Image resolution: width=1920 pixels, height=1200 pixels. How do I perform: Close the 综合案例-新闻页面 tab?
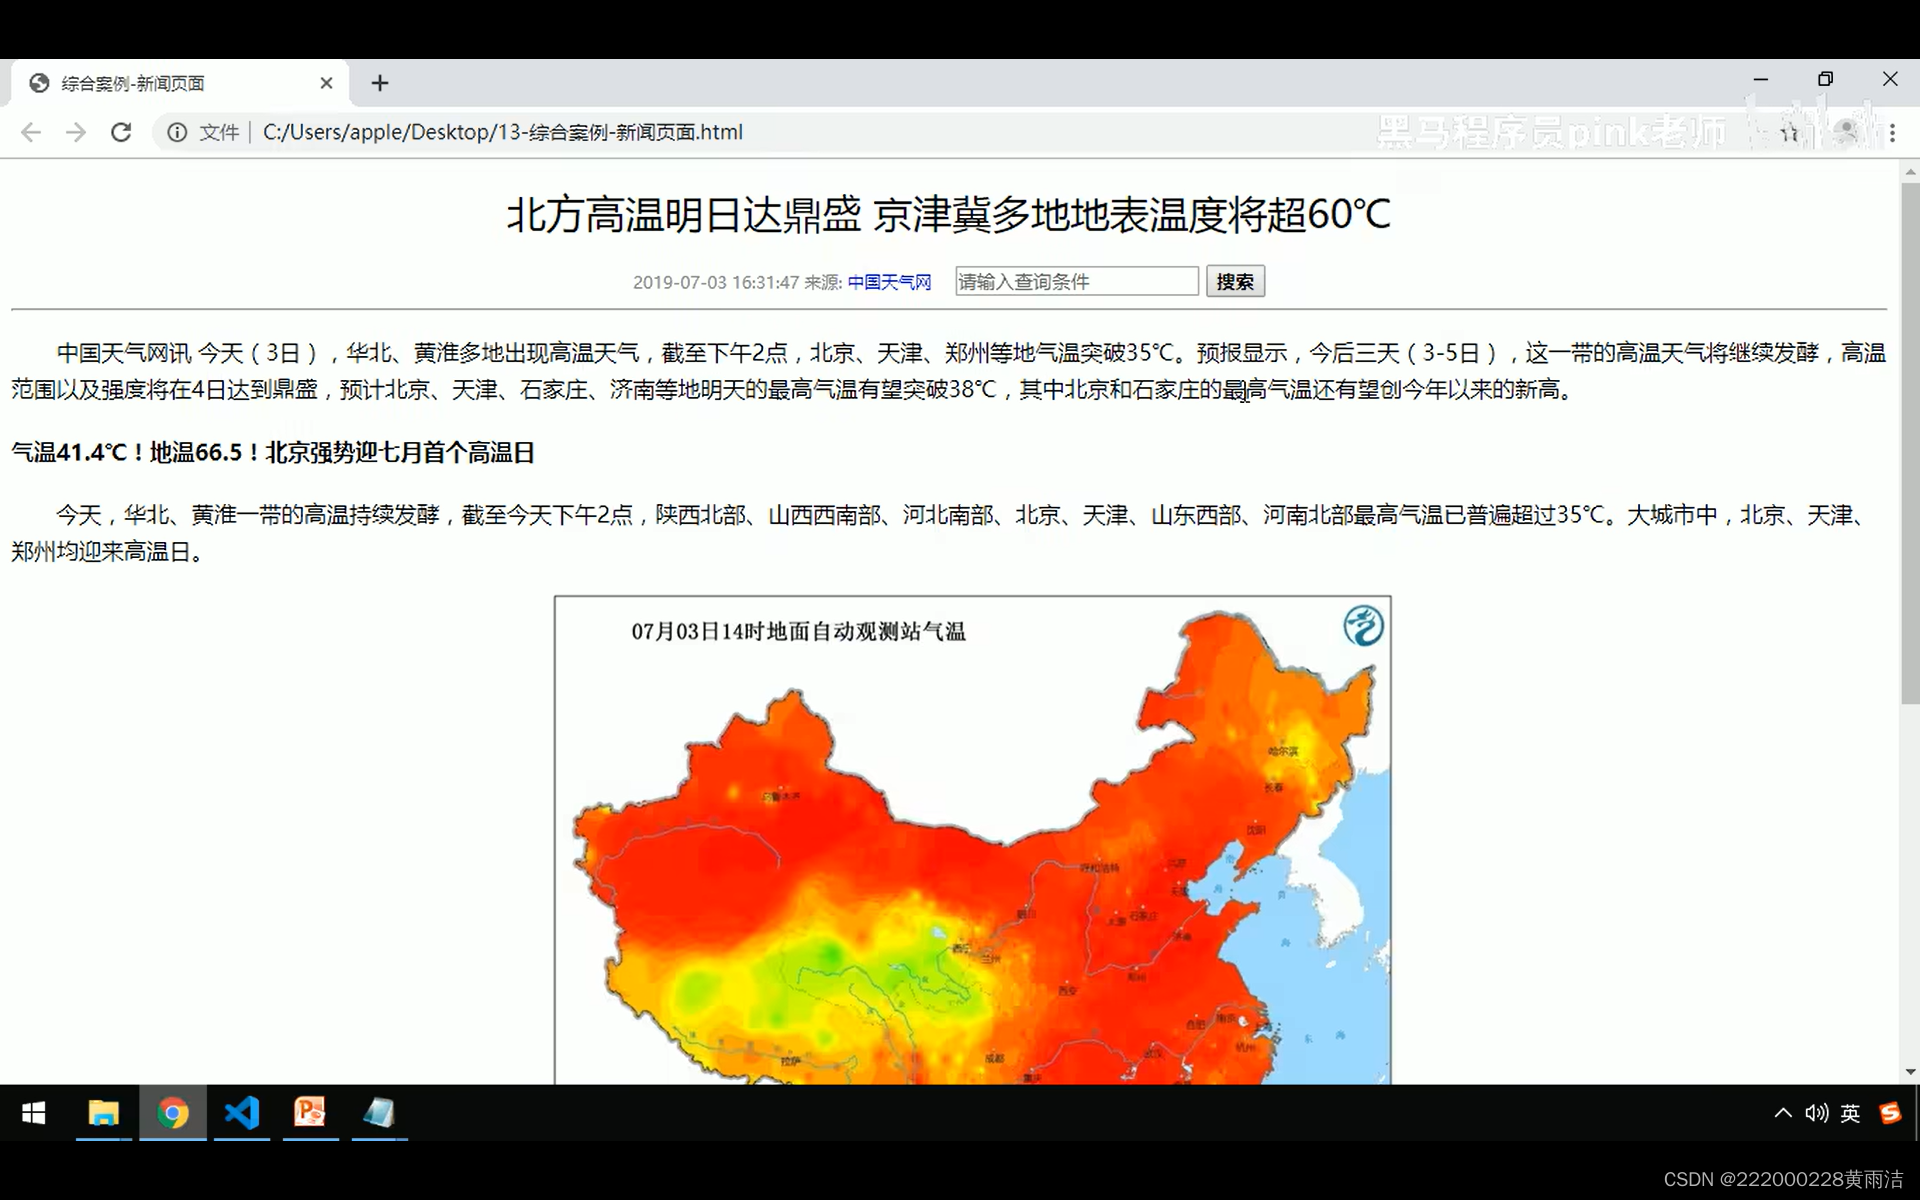(326, 83)
